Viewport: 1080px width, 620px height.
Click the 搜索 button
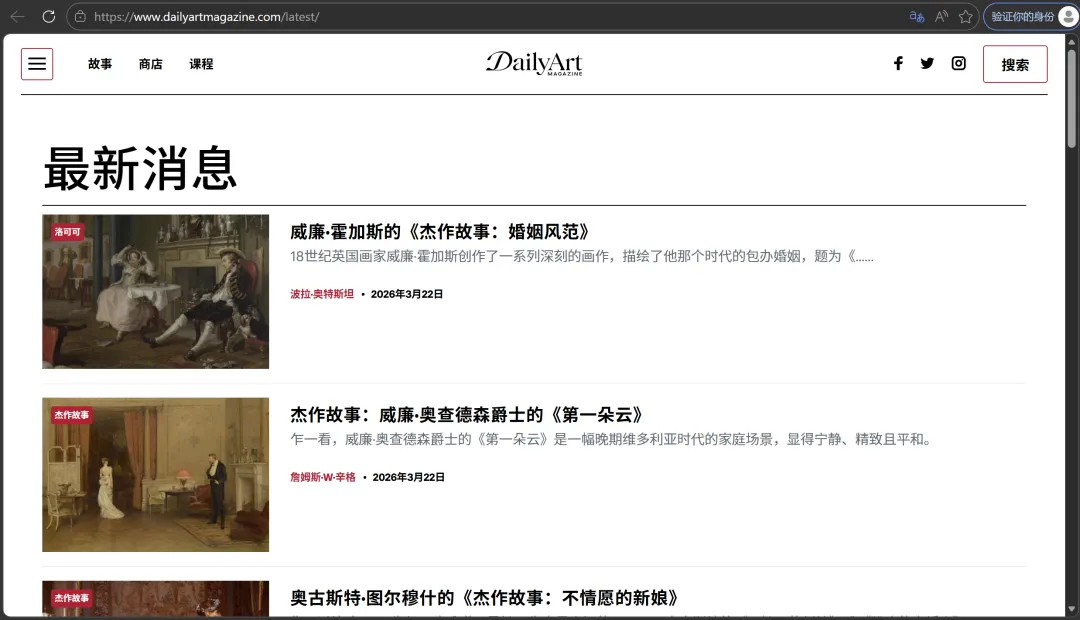coord(1015,64)
